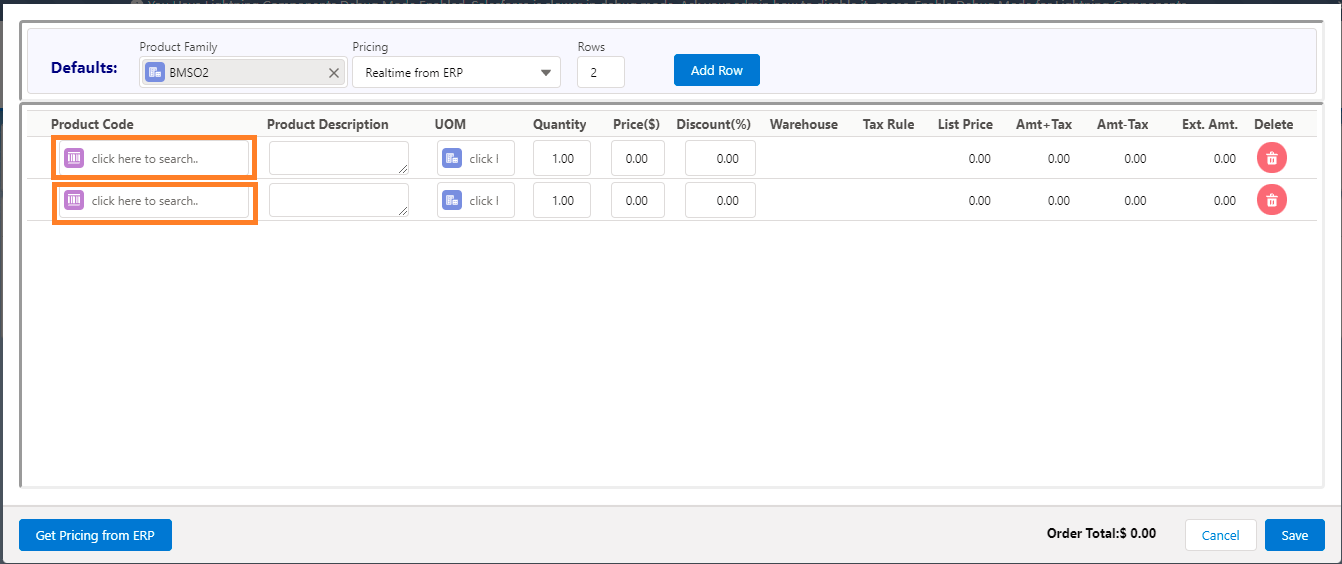Screen dimensions: 1342x564
Task: Click first row Amt-Tax value 0.00
Action: click(x=1135, y=159)
